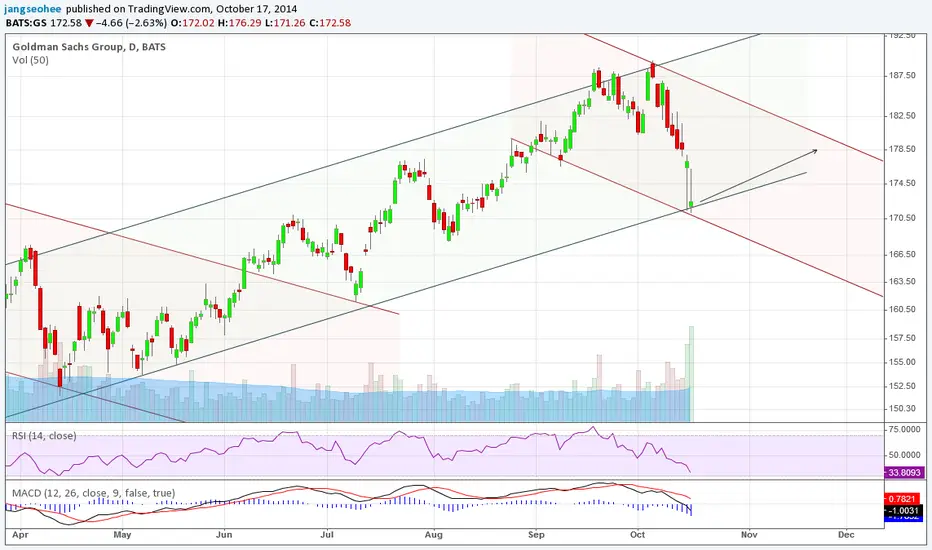Click the RSI 75.0000 scale label
This screenshot has height=550, width=932.
(905, 429)
